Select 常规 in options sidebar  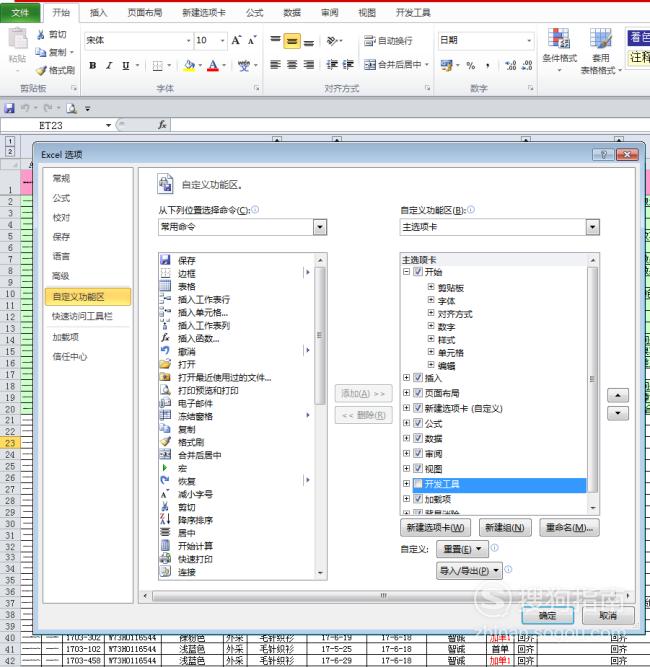point(61,179)
